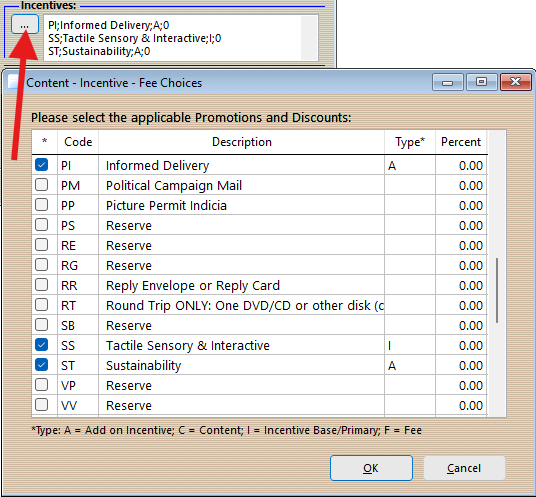Check the VP Reserve checkbox

(x=41, y=385)
